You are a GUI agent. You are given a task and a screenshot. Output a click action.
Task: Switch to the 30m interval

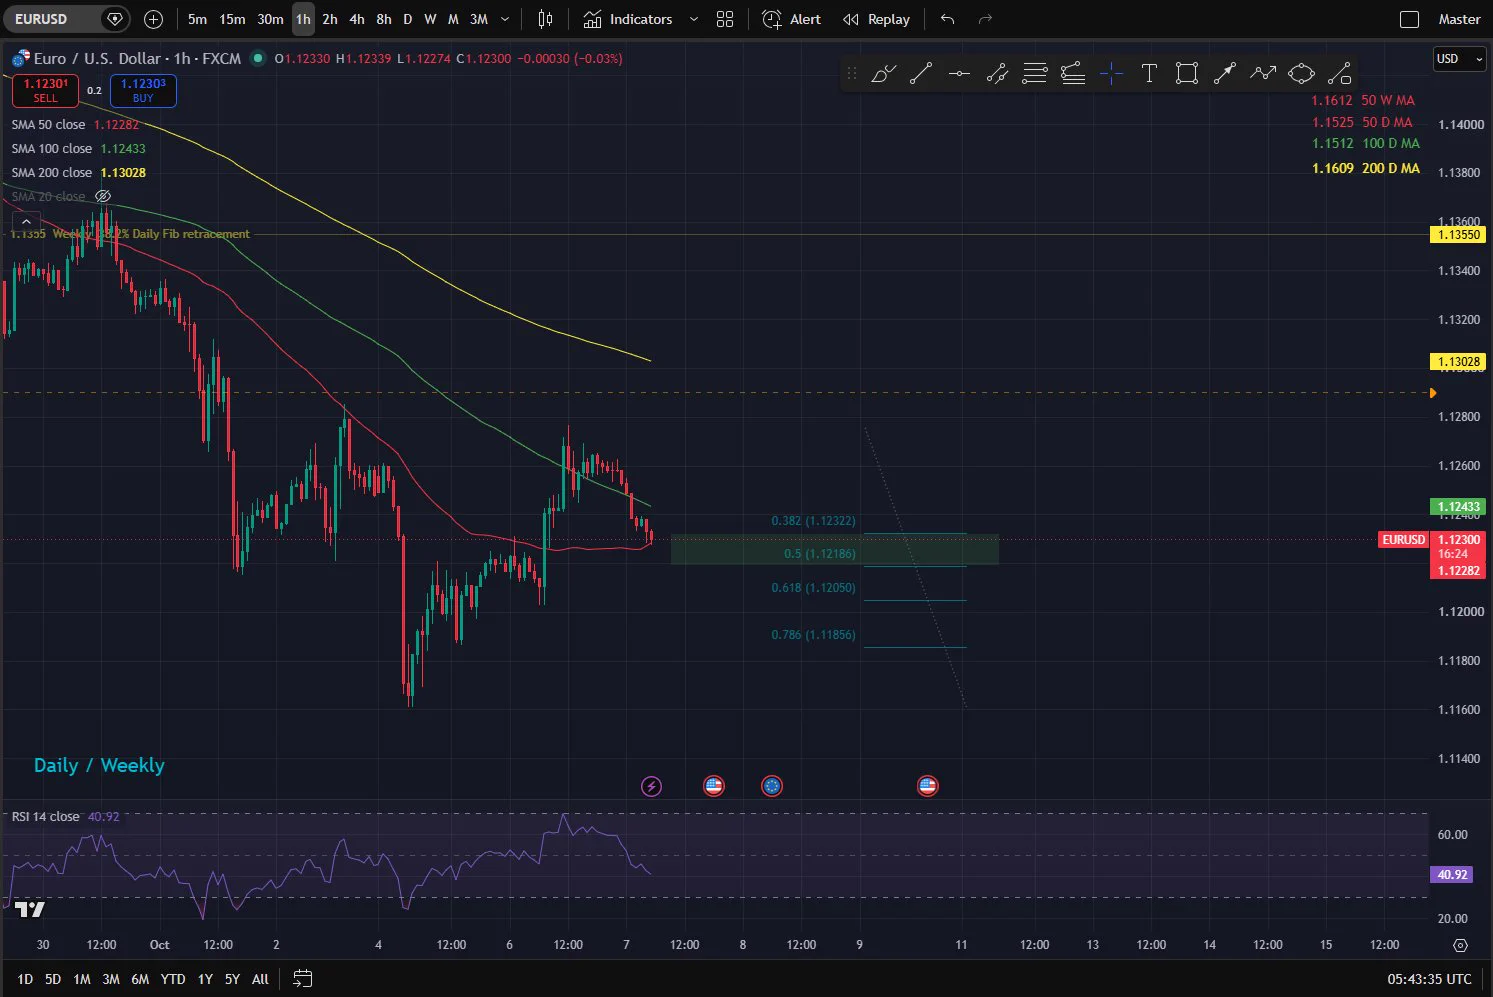point(270,19)
